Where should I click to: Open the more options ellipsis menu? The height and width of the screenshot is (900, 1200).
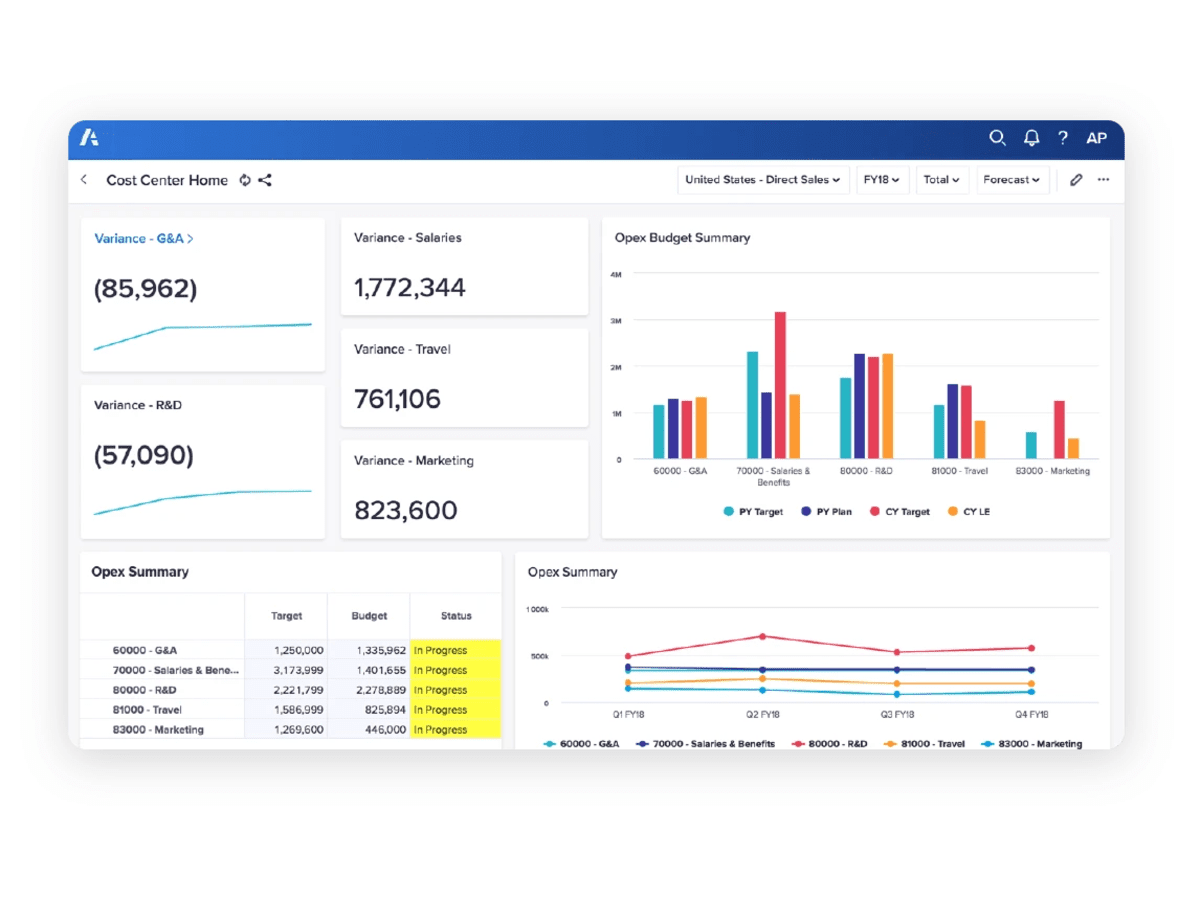1104,180
